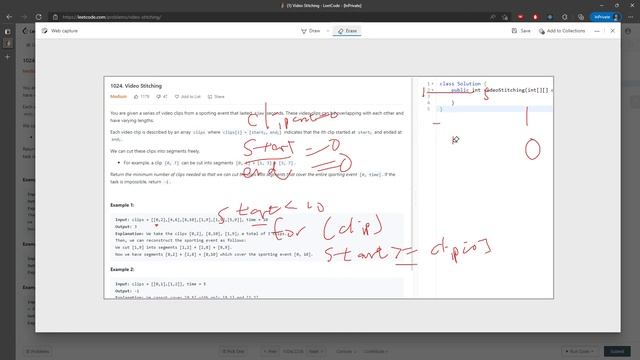
Task: Open the browser extensions icon
Action: (x=565, y=17)
